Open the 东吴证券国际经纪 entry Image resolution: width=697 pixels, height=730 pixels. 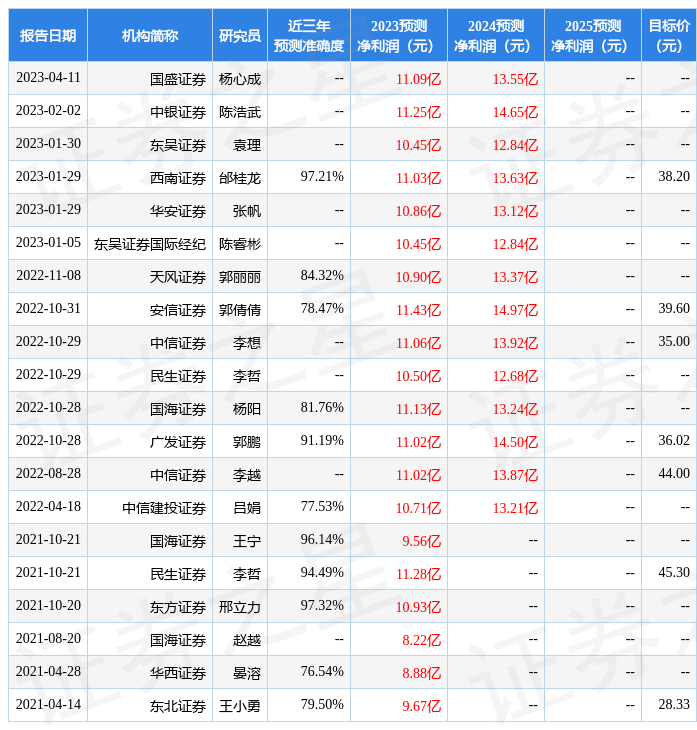pos(150,244)
